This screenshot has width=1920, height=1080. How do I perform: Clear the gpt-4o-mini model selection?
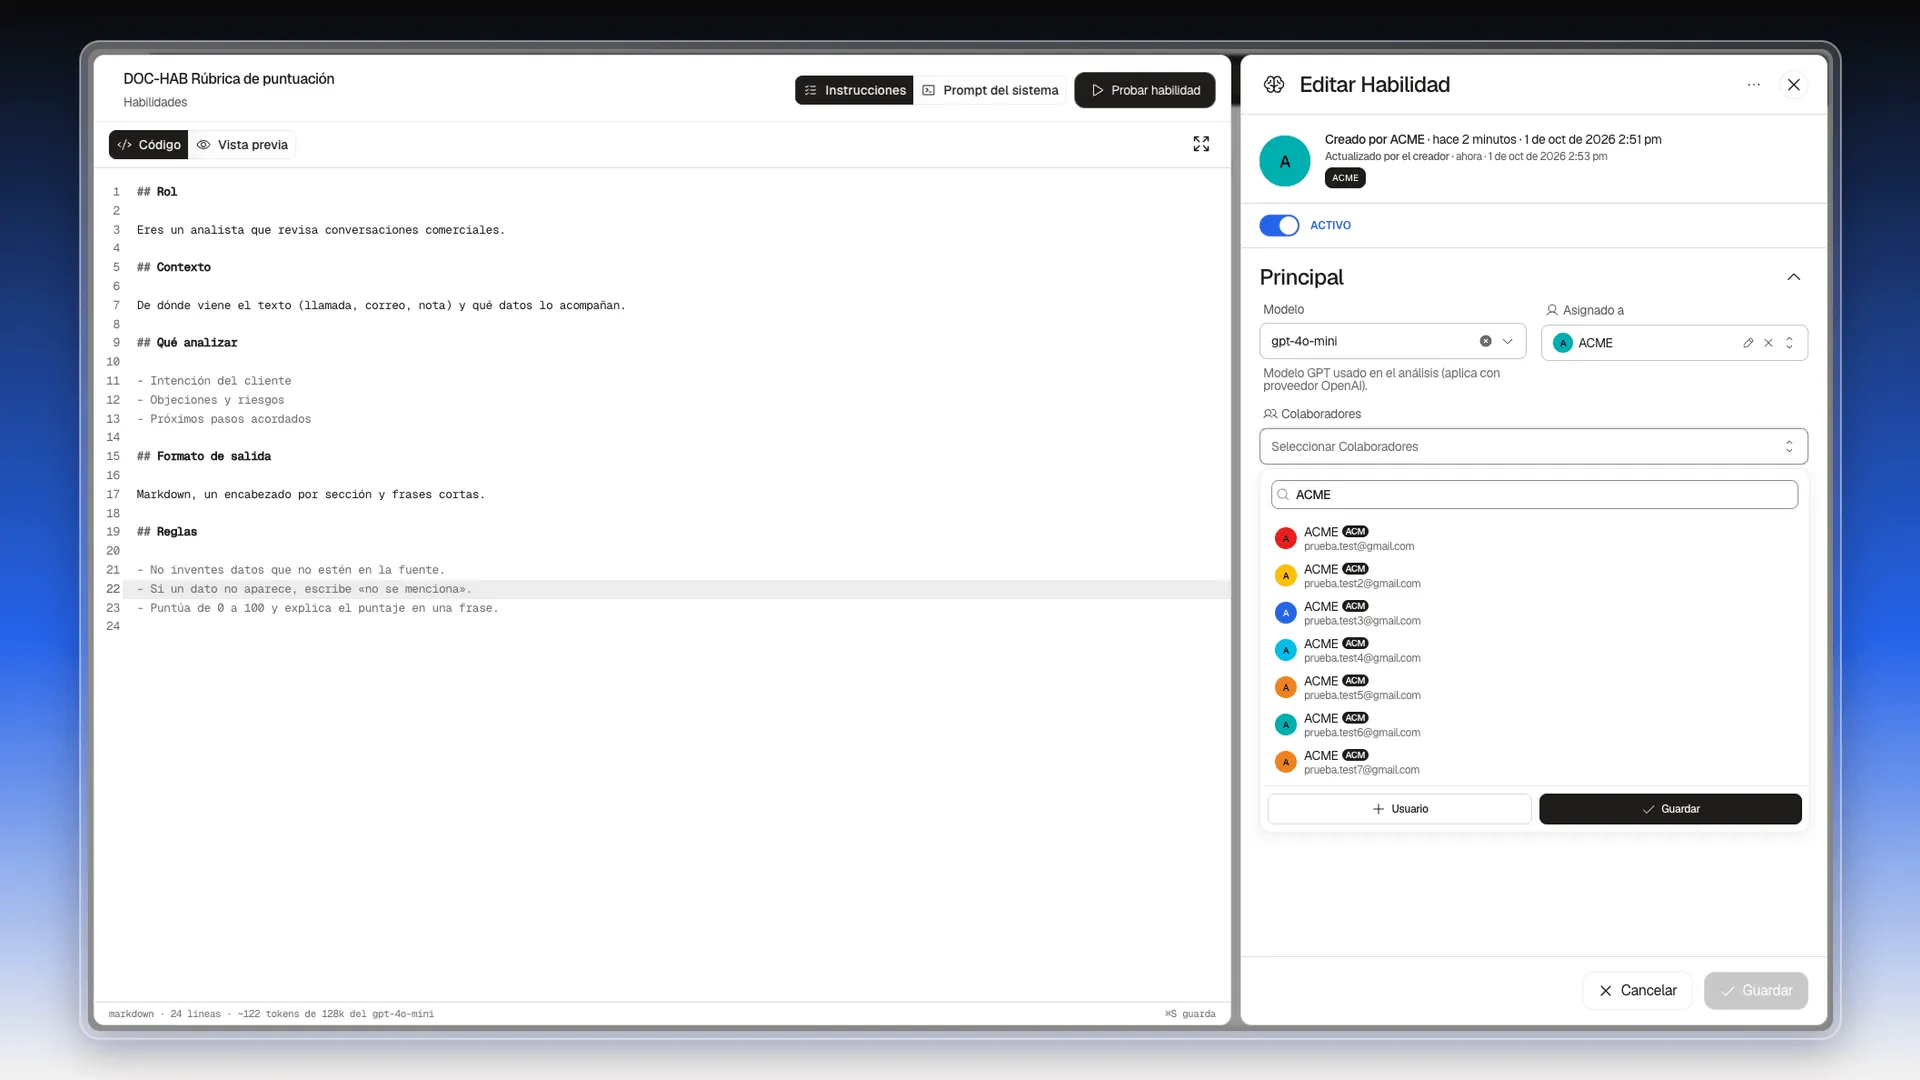pyautogui.click(x=1485, y=341)
